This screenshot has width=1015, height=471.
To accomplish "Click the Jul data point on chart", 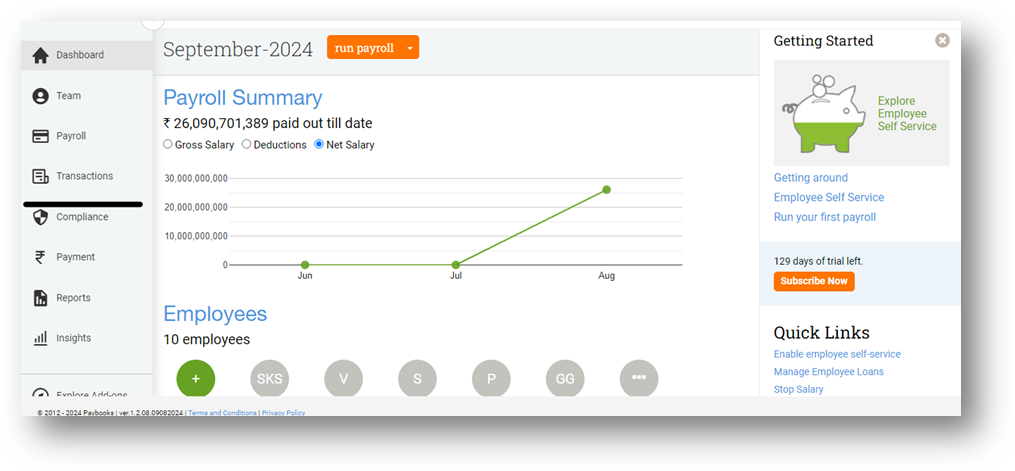I will click(x=456, y=265).
